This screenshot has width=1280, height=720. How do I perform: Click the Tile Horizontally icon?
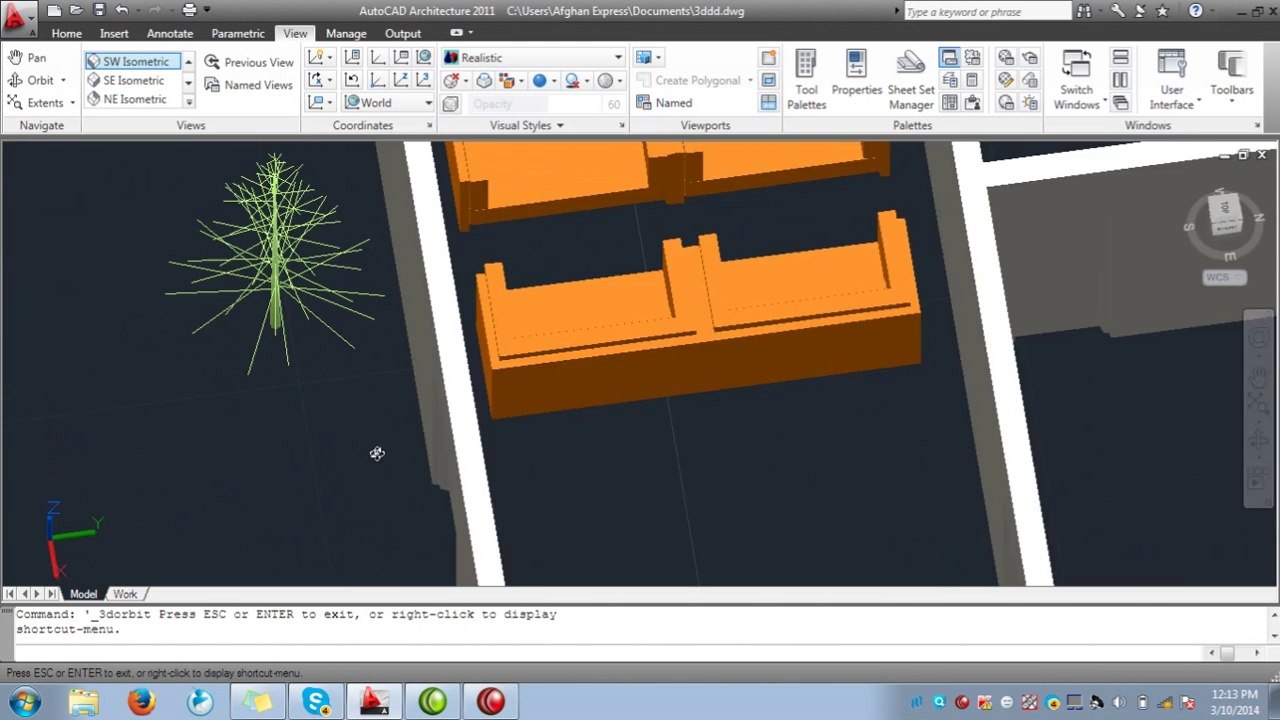coord(1120,58)
